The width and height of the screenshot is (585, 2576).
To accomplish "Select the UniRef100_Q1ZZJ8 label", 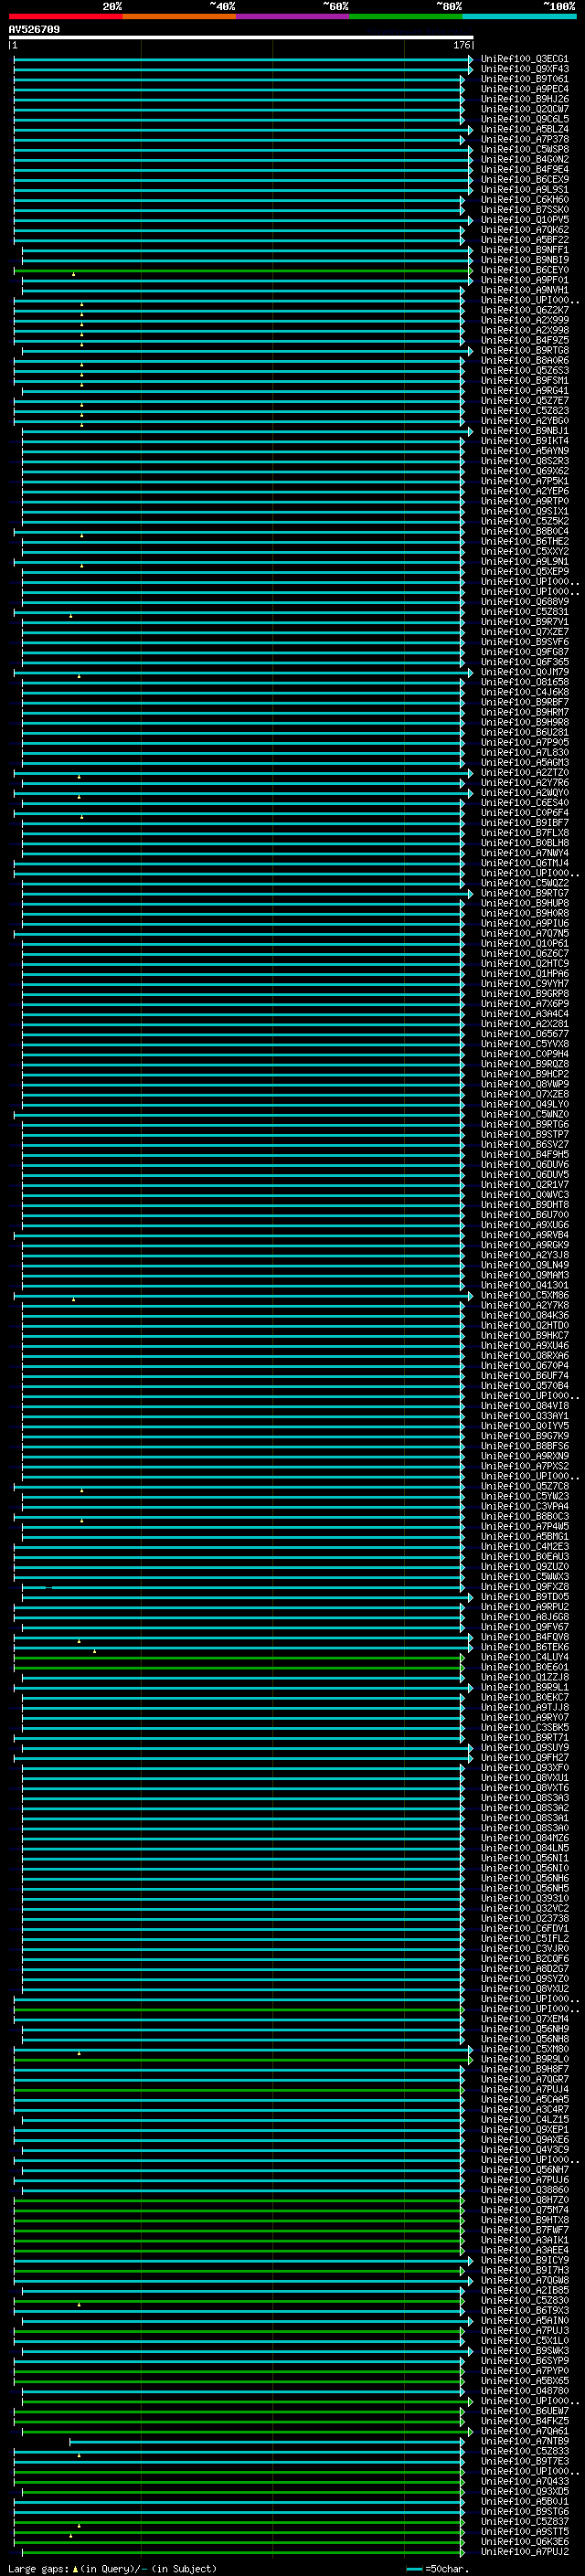I will point(524,1677).
